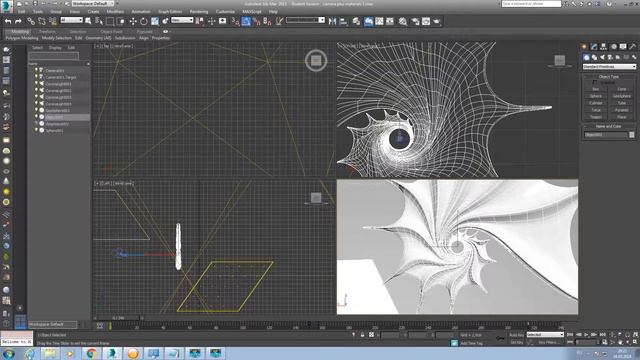640x360 pixels.
Task: Choose the Rectangular Selection Region icon
Action: 110,21
